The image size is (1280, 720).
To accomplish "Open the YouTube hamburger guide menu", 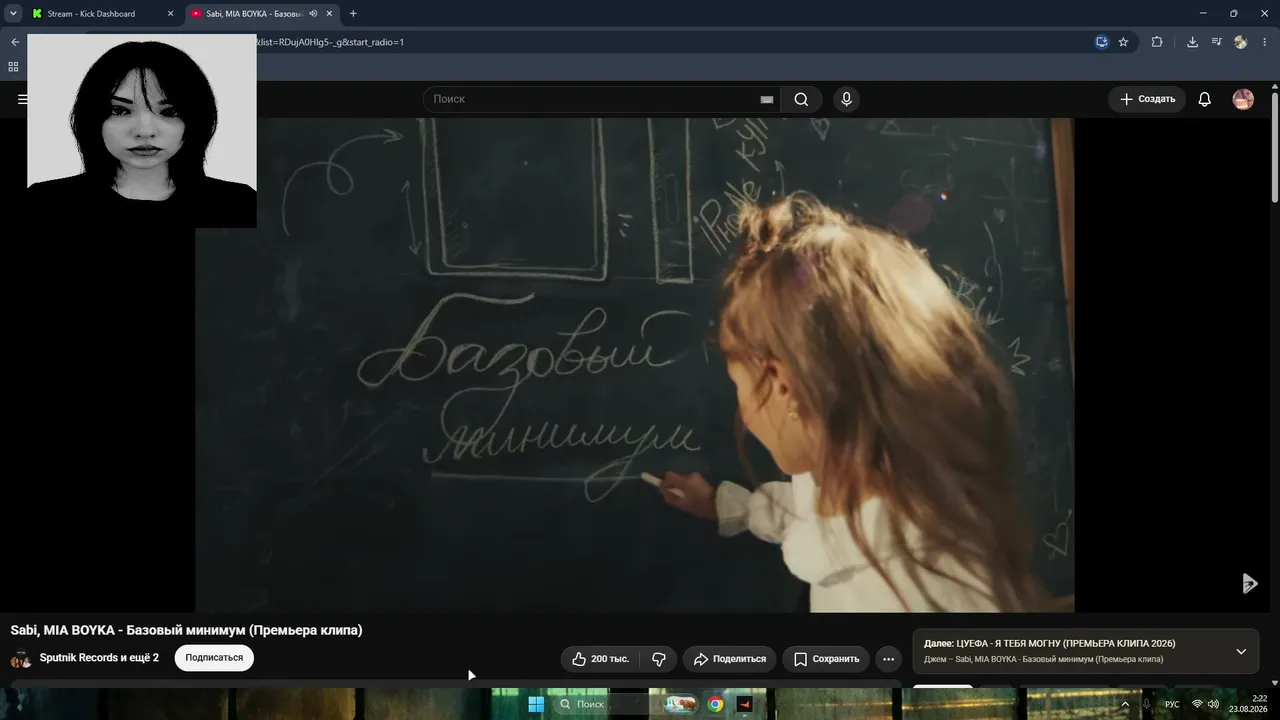I will [22, 99].
